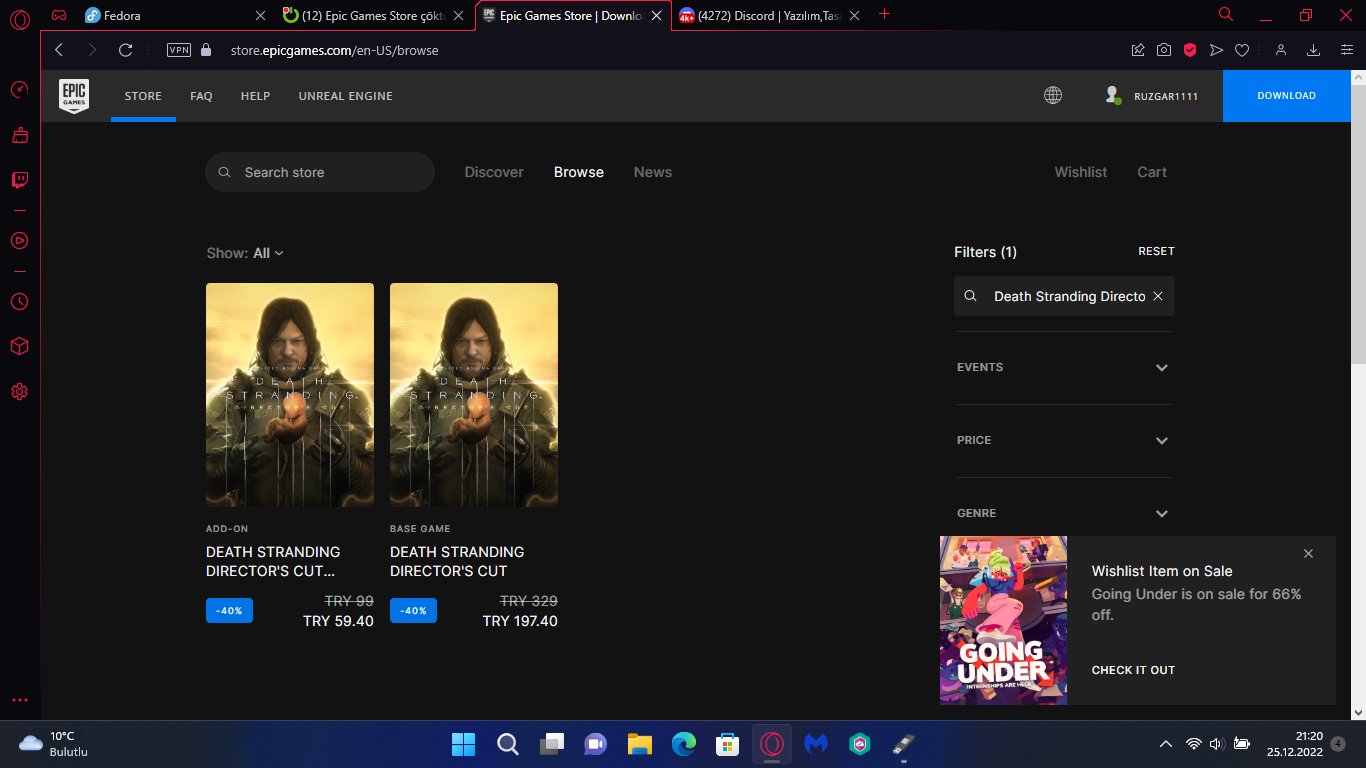The image size is (1366, 768).
Task: Click the blue DOWNLOAD button
Action: click(x=1287, y=96)
